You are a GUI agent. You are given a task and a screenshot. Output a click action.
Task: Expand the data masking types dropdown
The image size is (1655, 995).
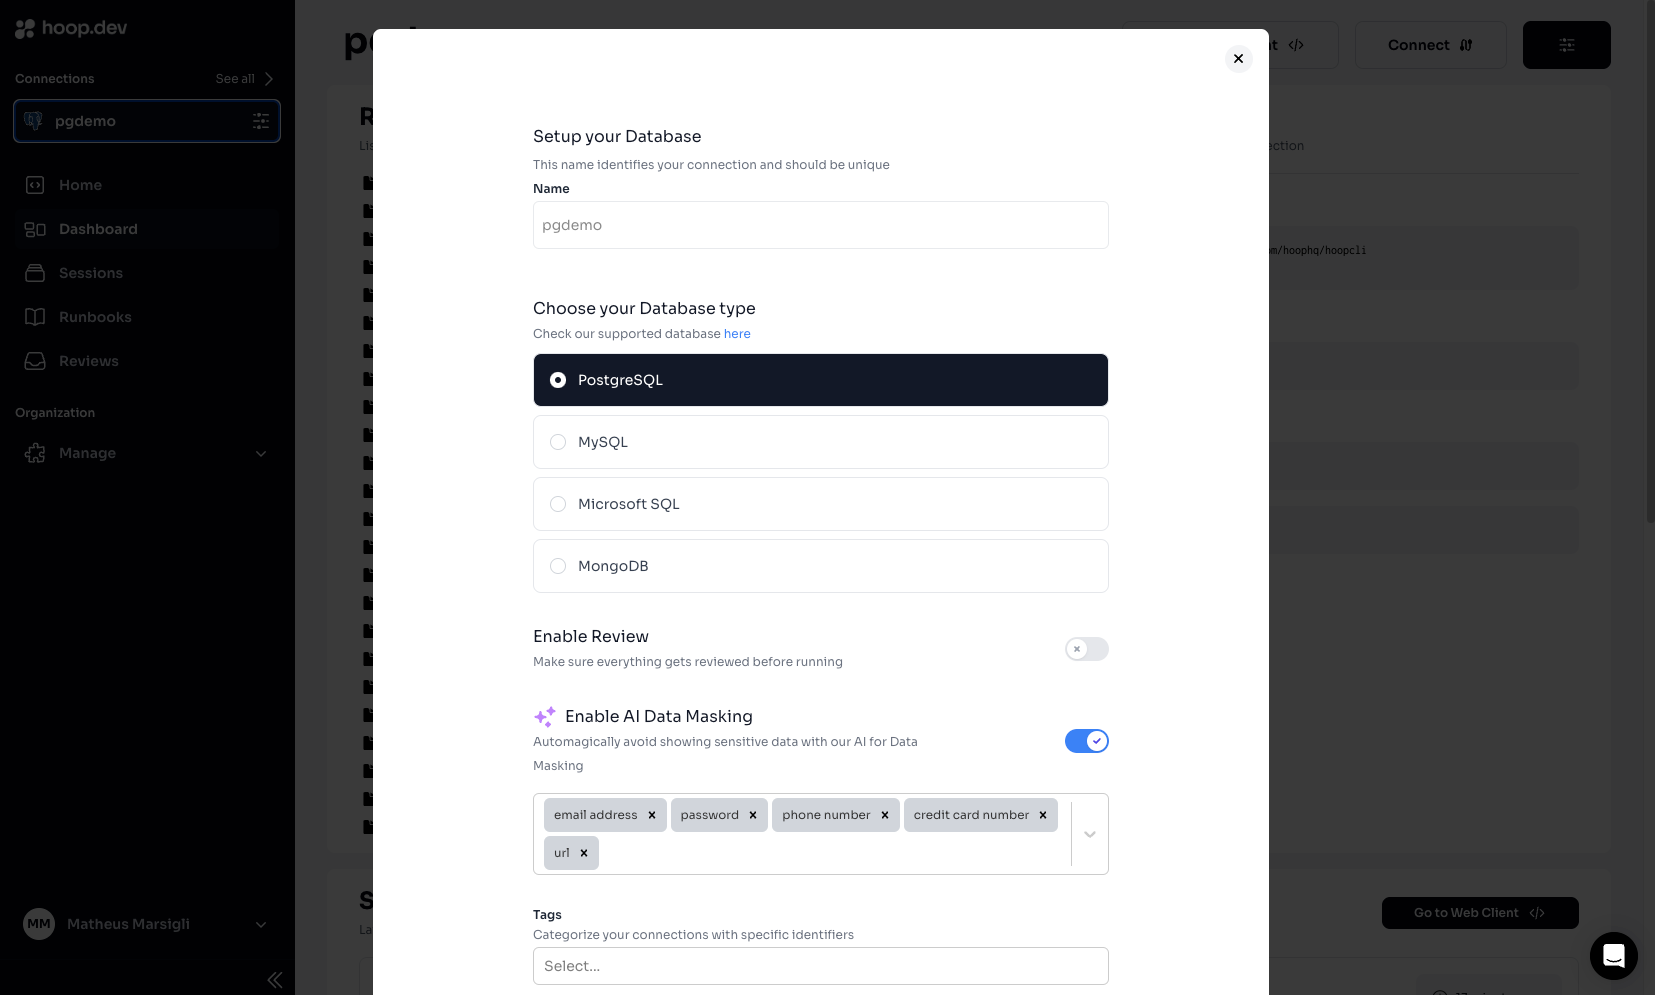pyautogui.click(x=1090, y=834)
